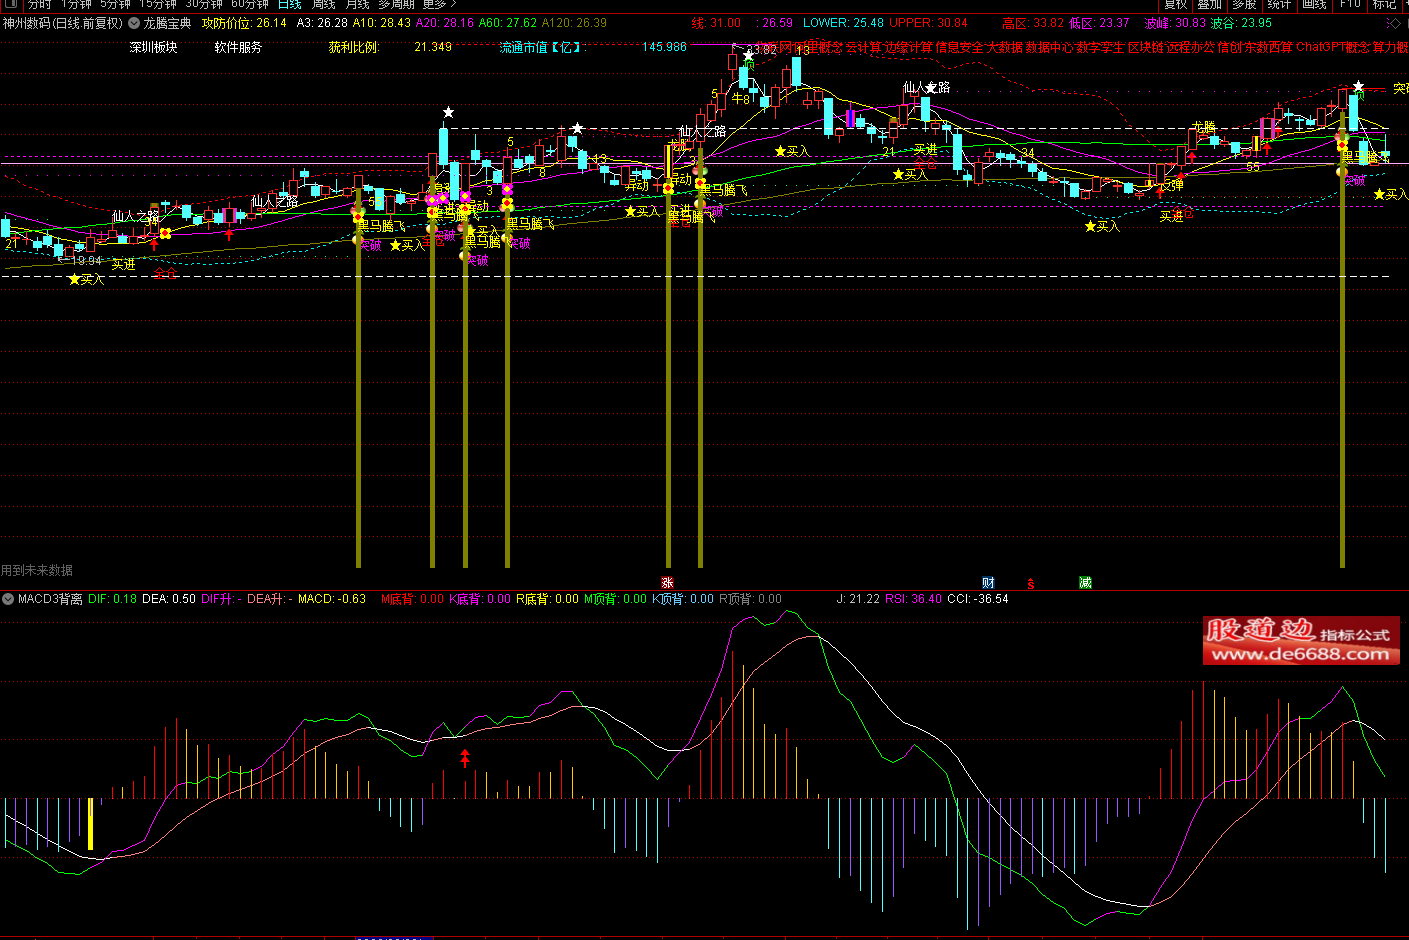Select the 60分钟 period tab
This screenshot has height=940, width=1409.
click(250, 4)
